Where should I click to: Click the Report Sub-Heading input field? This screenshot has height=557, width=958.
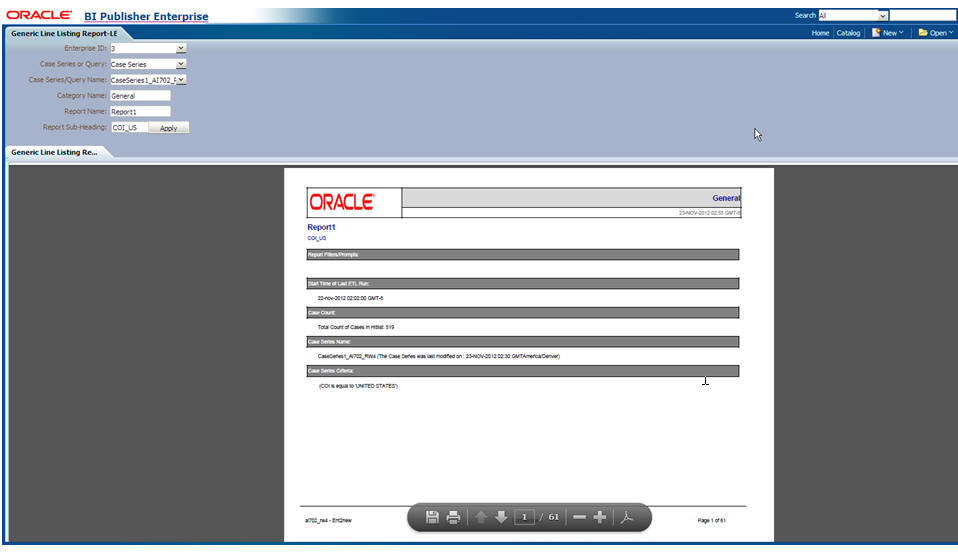tap(129, 128)
